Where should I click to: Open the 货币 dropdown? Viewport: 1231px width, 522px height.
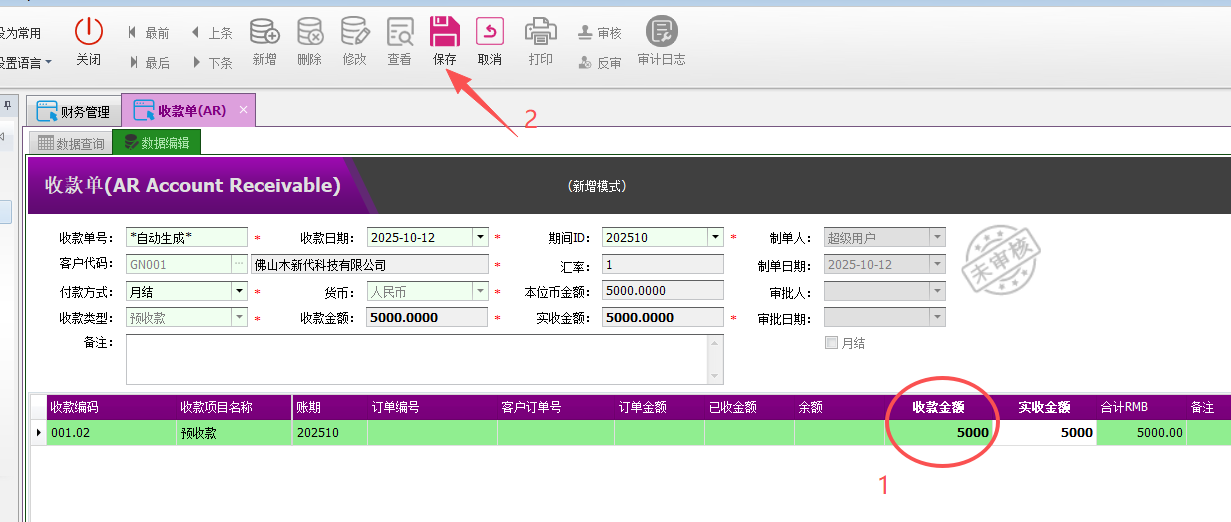(x=480, y=291)
